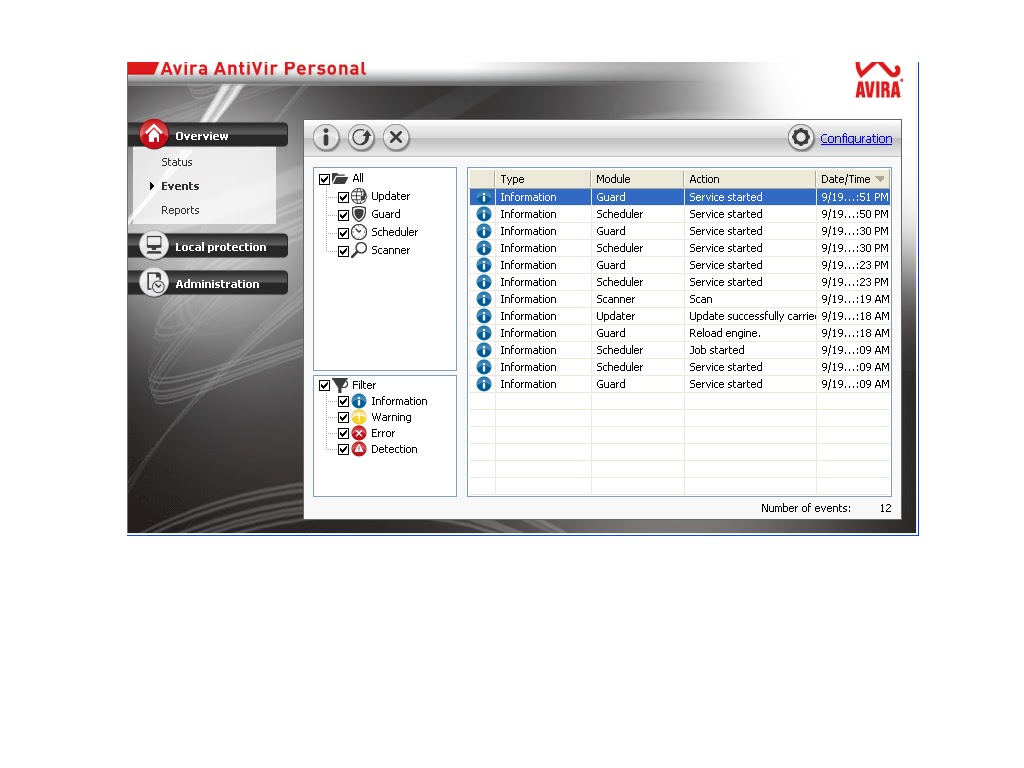The image size is (1024, 768).
Task: Toggle the Information filter checkbox
Action: click(344, 402)
